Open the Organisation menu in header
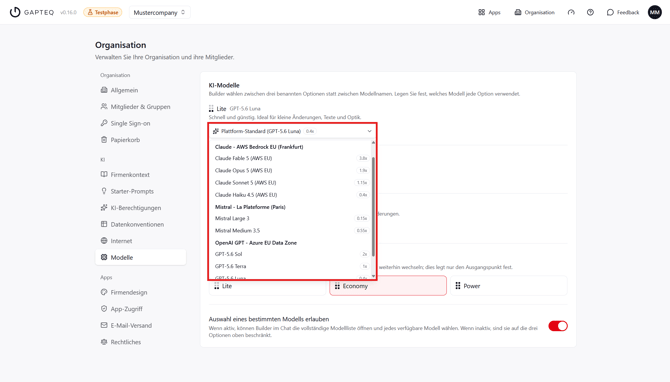This screenshot has width=670, height=382. (535, 12)
